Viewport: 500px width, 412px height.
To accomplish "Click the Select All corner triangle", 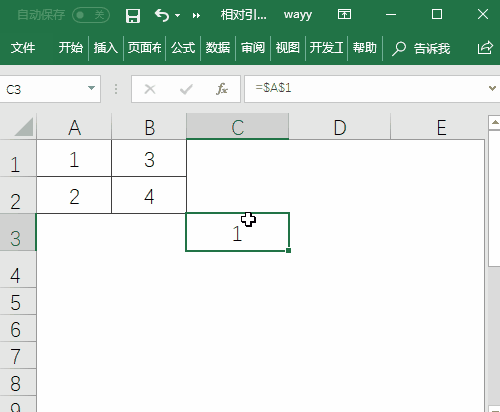I will click(x=24, y=127).
